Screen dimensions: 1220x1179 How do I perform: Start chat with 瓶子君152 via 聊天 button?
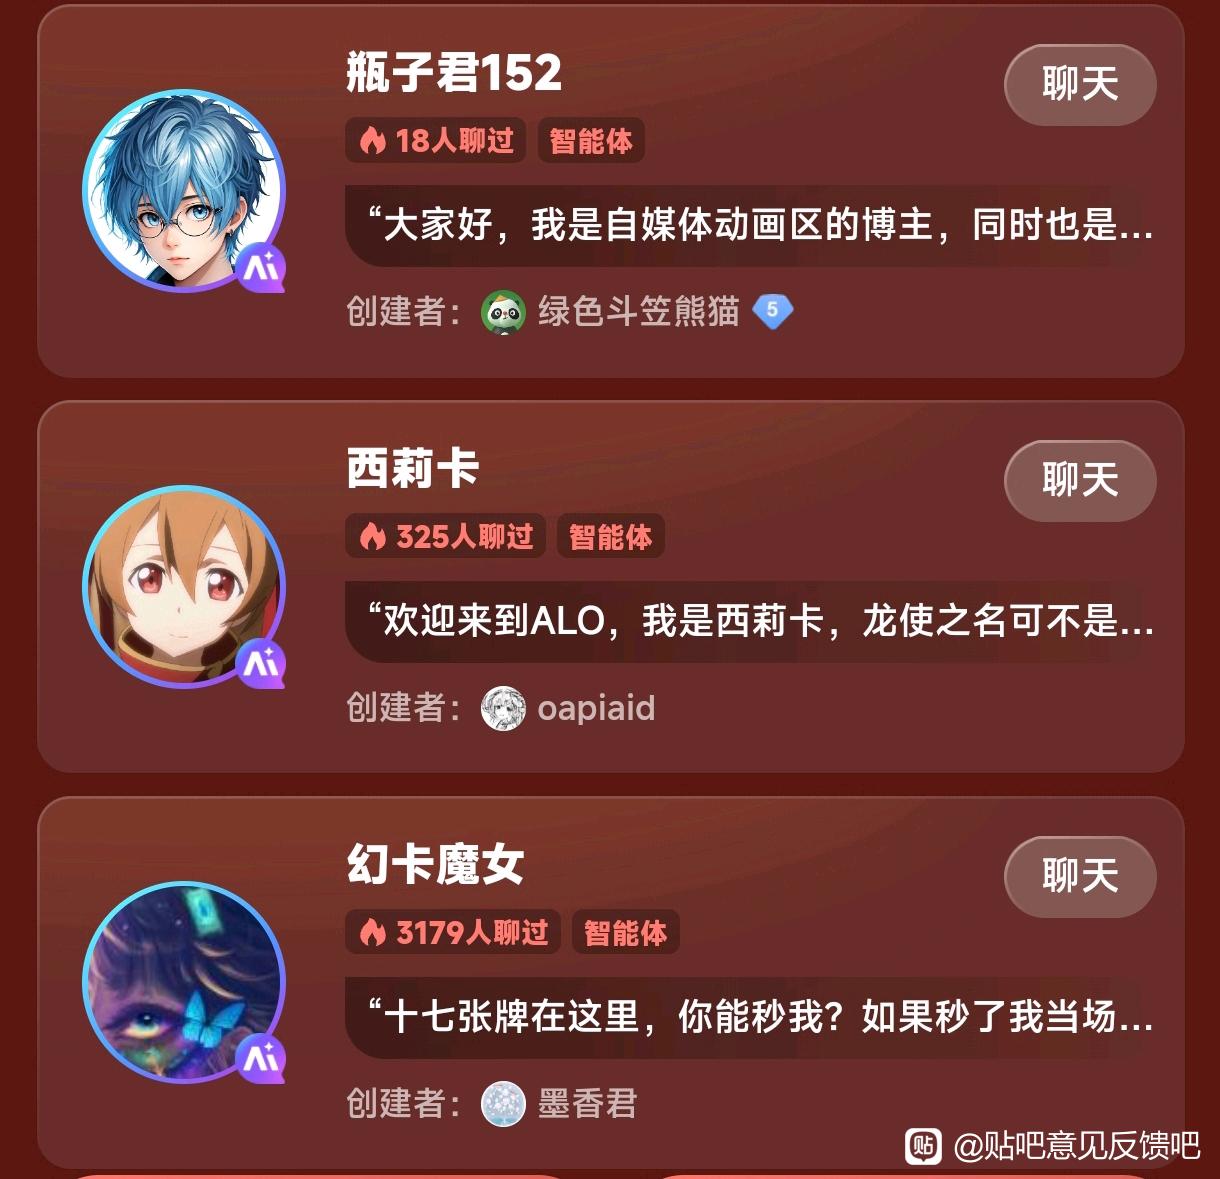(1080, 85)
